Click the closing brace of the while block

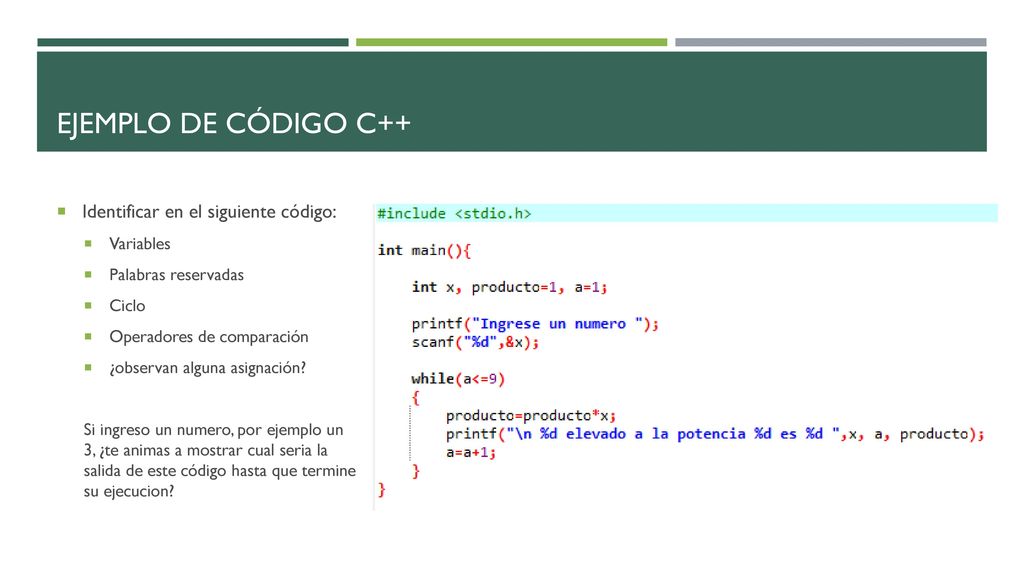(x=415, y=471)
